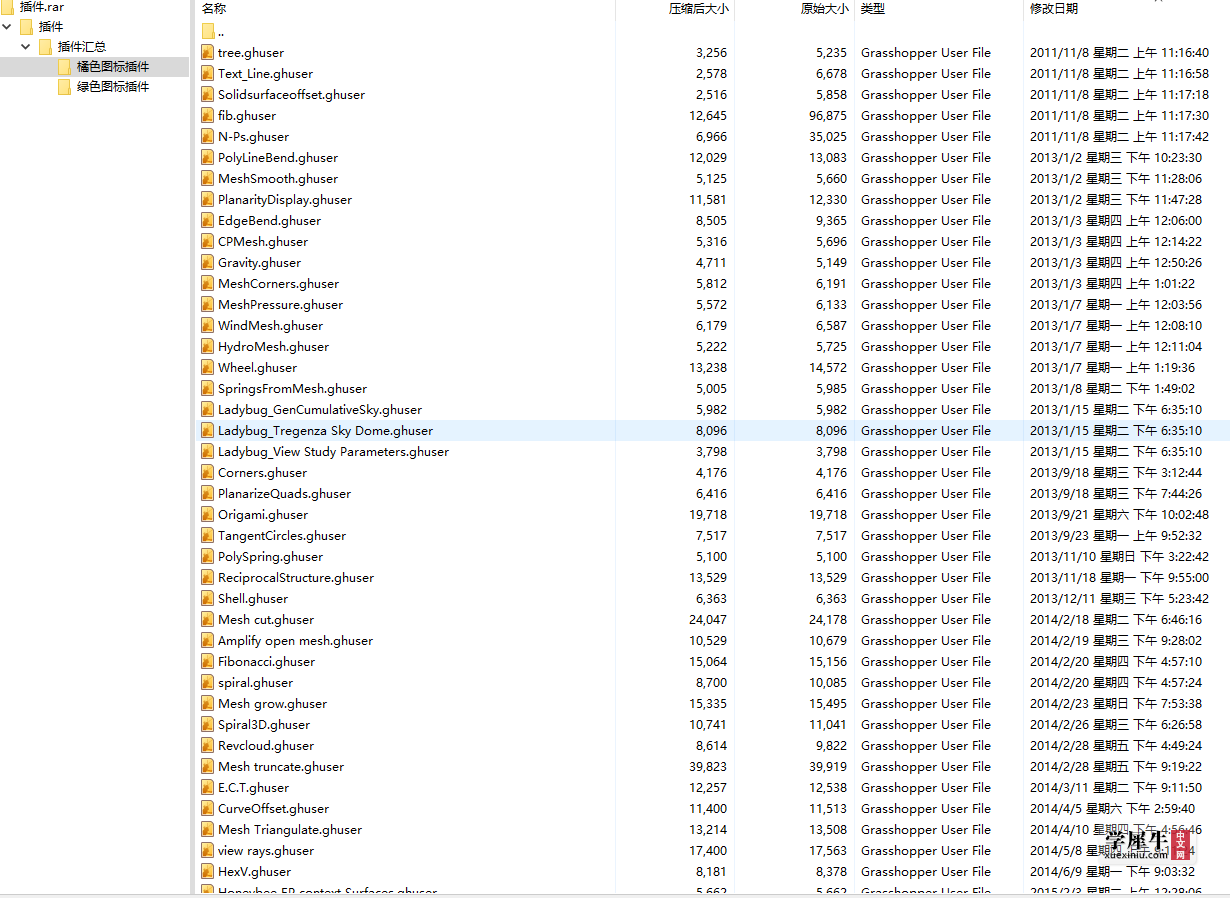Viewport: 1230px width, 898px height.
Task: Collapse the 插件汇总 folder node
Action: [26, 46]
